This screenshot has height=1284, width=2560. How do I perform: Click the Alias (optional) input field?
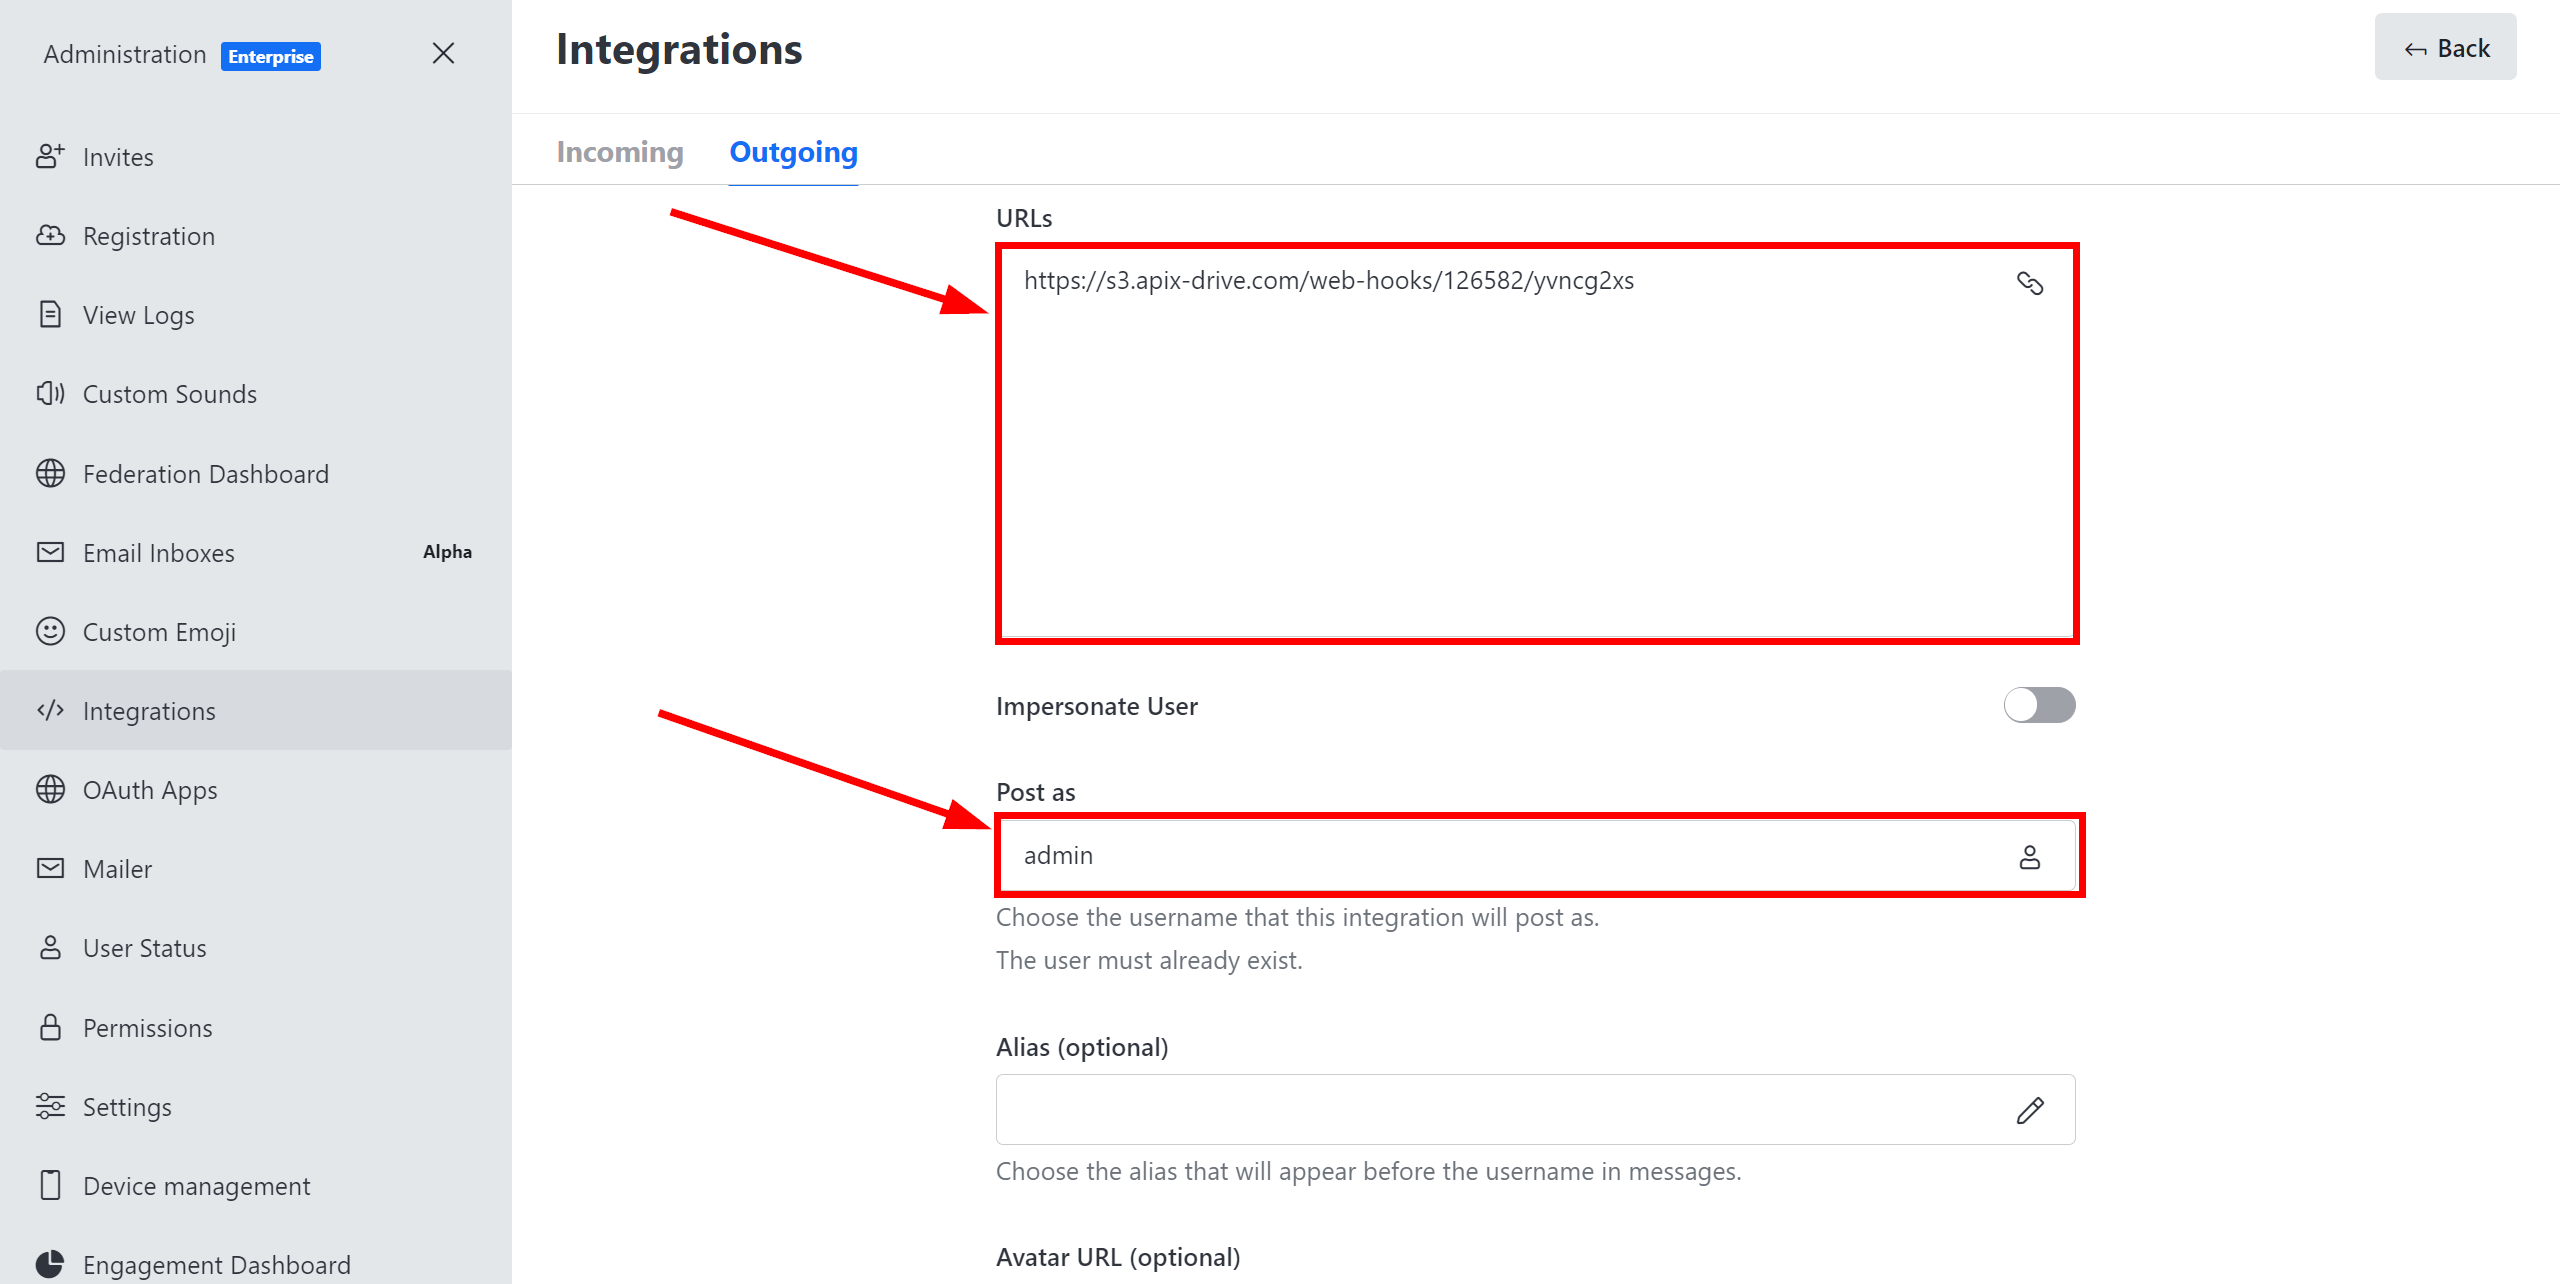pyautogui.click(x=1536, y=1109)
